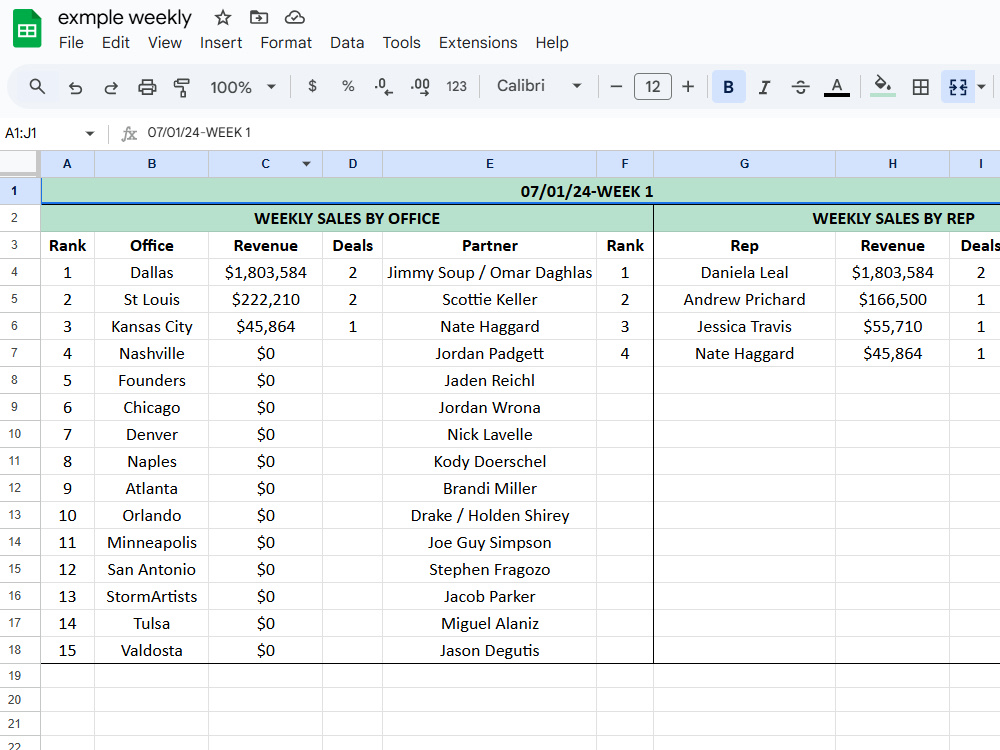Open the search menus magnifier
Screen dimensions: 1000x750
(37, 87)
